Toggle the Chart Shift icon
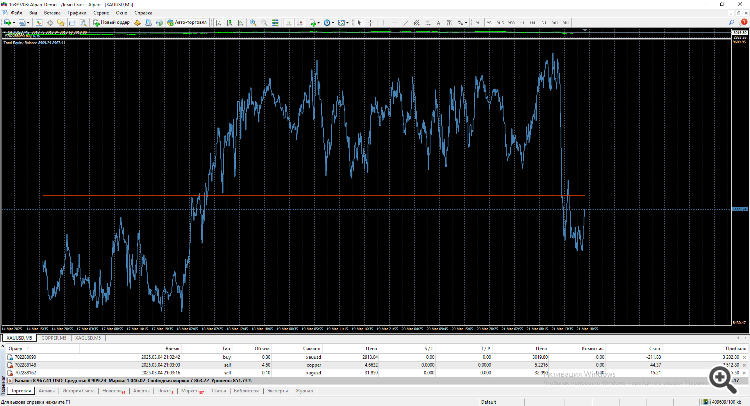The image size is (750, 406). (299, 22)
